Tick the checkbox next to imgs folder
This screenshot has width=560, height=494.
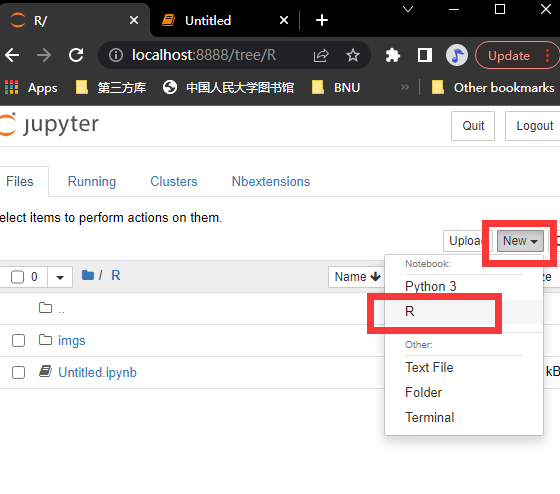pyautogui.click(x=18, y=340)
